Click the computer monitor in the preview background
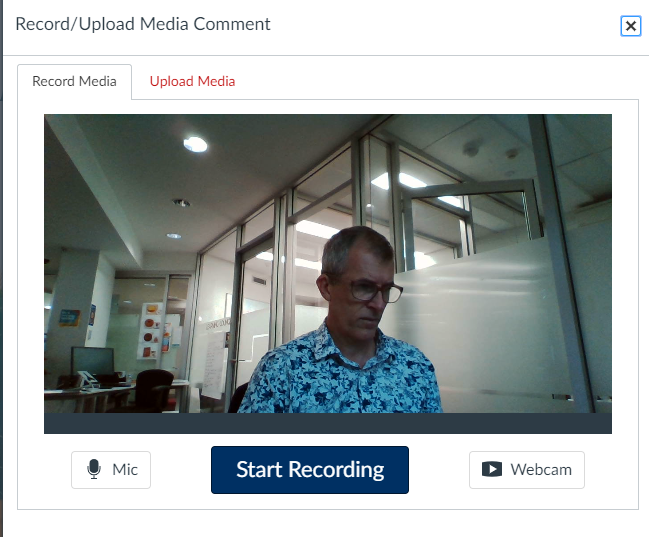 pos(92,361)
